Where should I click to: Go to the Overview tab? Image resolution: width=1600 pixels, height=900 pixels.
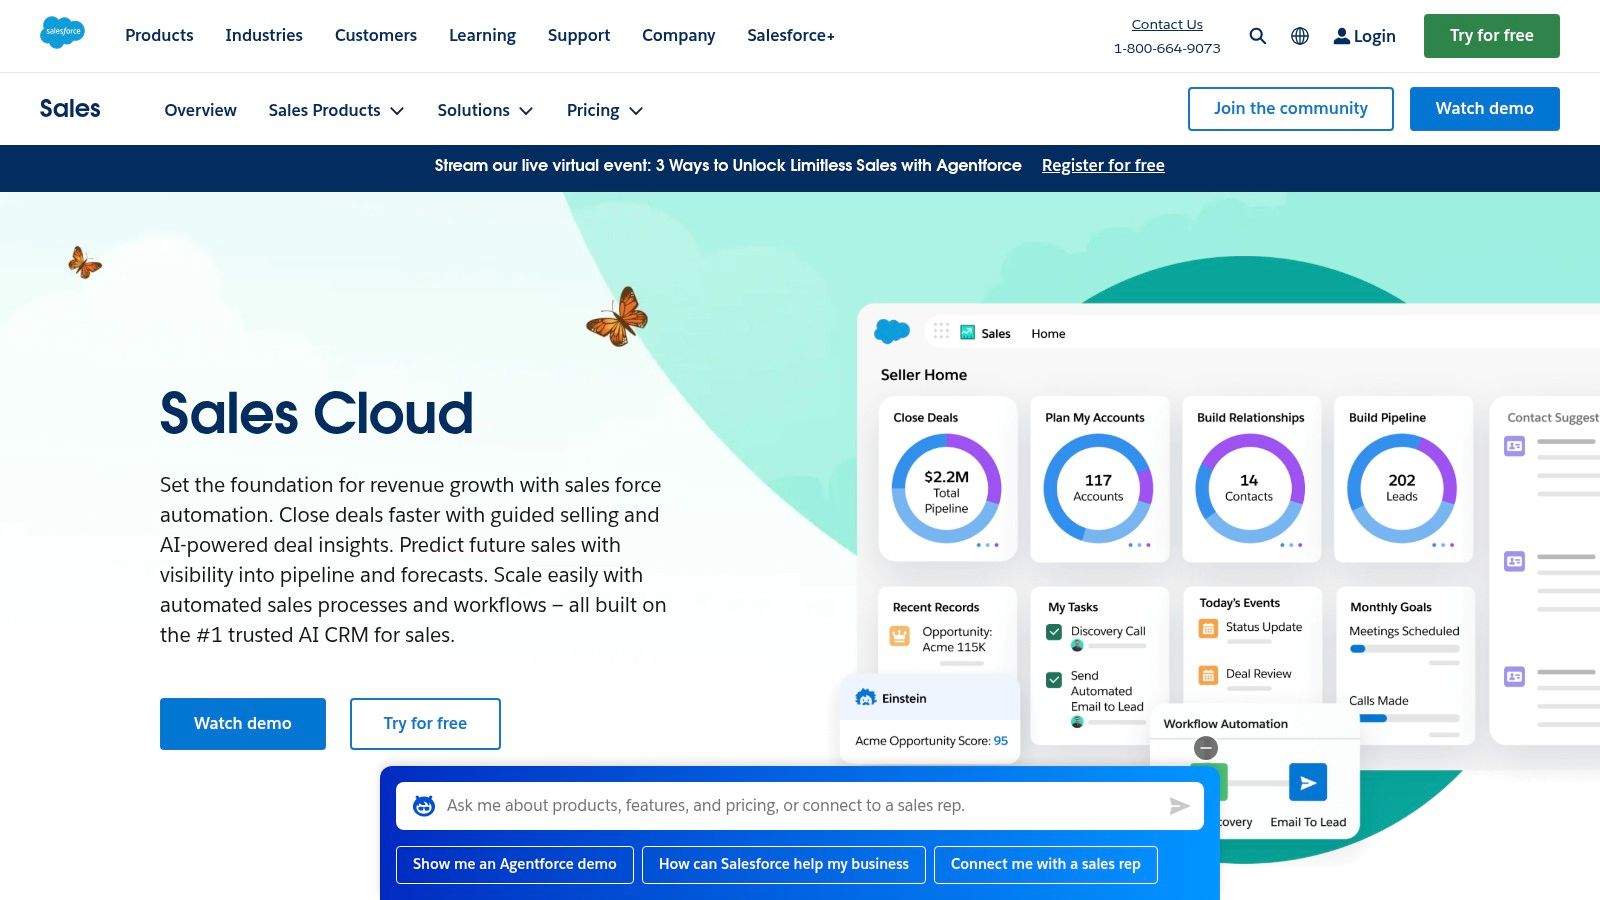[x=201, y=110]
